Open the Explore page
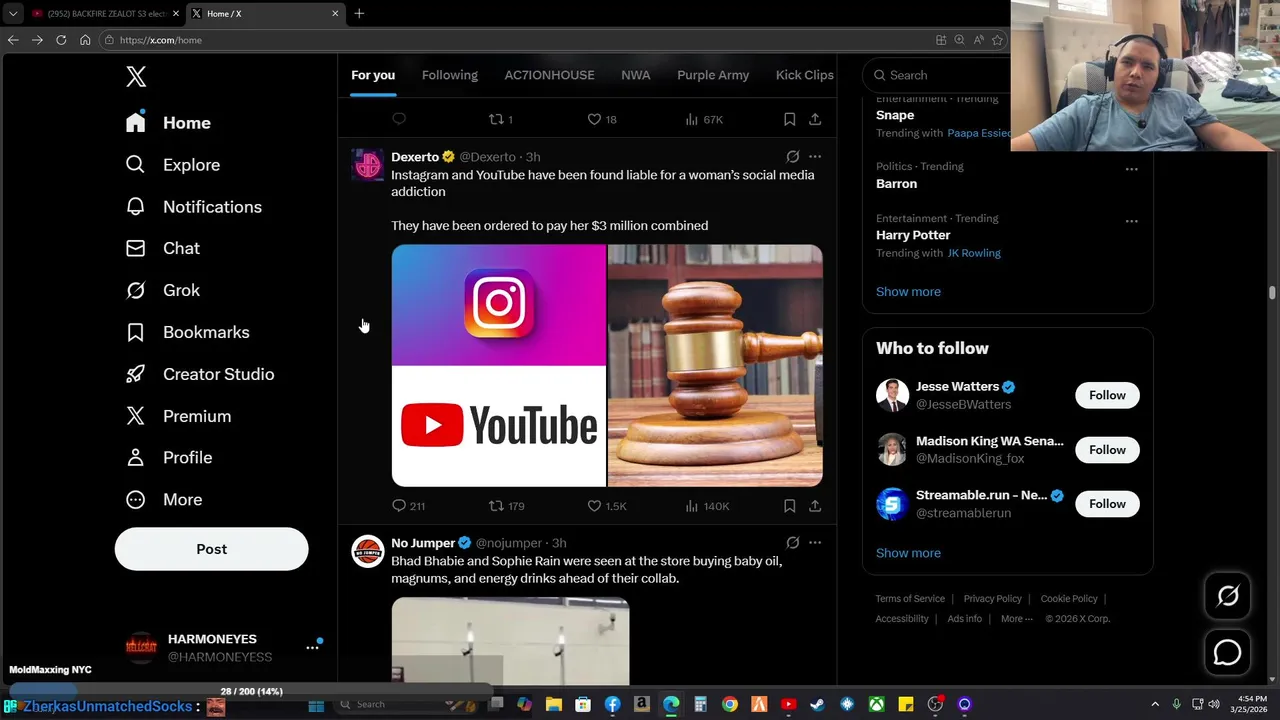Screen dimensions: 1280x720 (x=172, y=165)
